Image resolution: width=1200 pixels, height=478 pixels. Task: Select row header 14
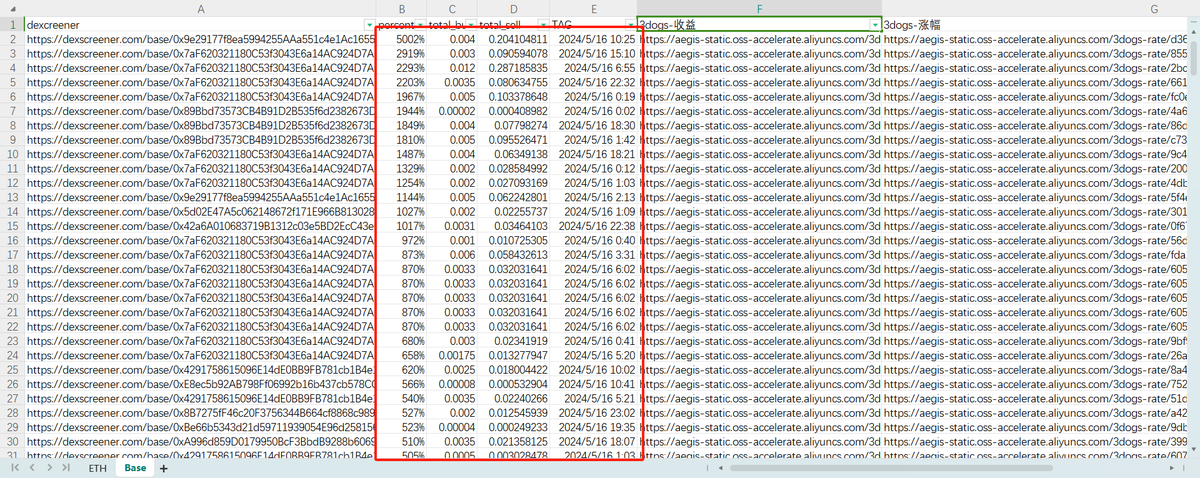[x=12, y=212]
